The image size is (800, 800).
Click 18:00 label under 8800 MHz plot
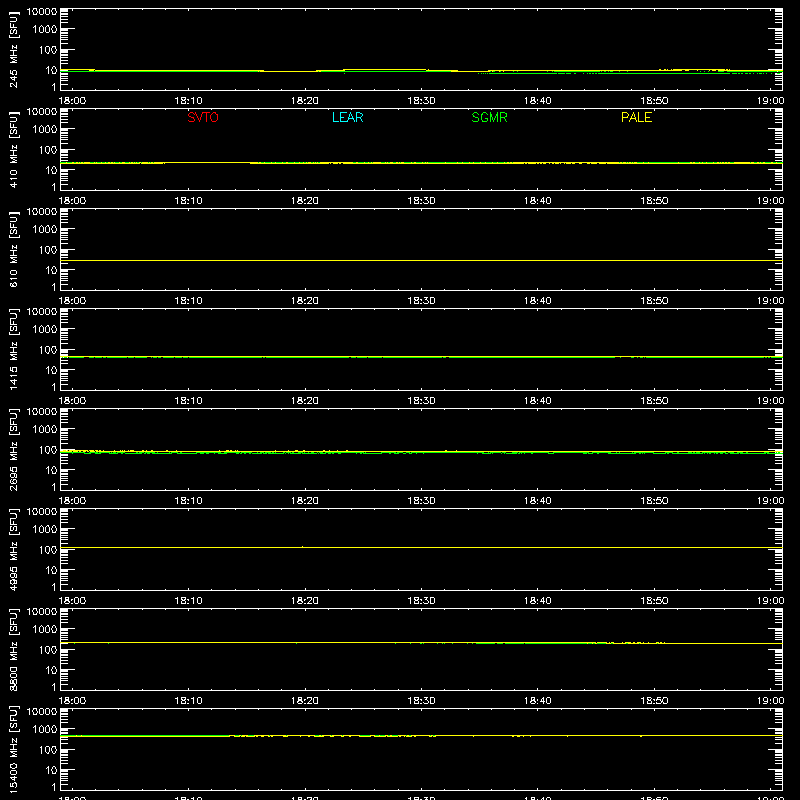tap(72, 701)
